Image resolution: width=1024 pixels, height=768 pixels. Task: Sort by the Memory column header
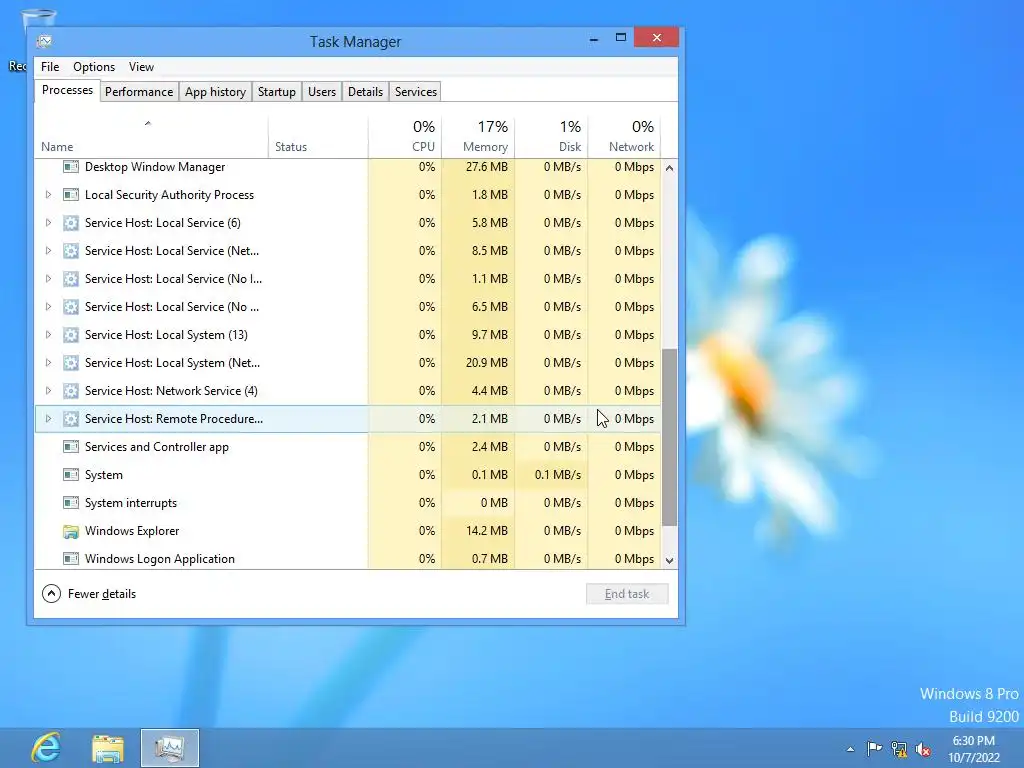(x=478, y=137)
